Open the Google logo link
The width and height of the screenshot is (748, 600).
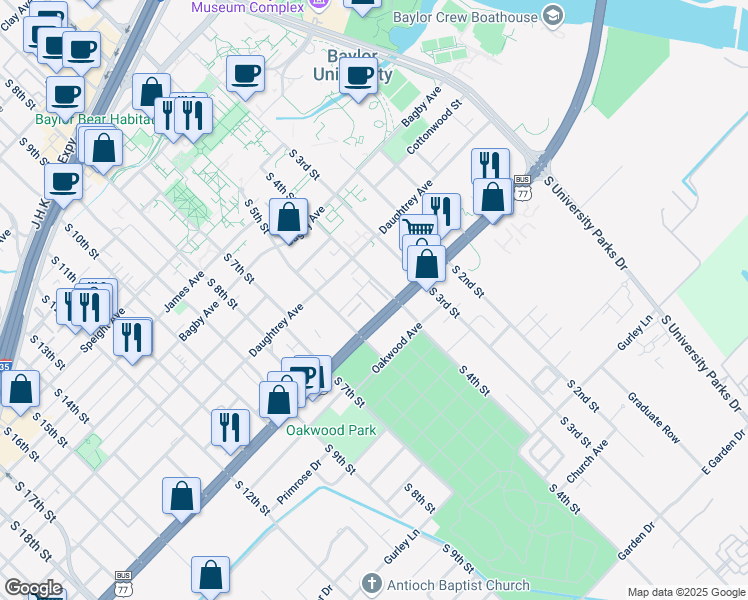[33, 588]
